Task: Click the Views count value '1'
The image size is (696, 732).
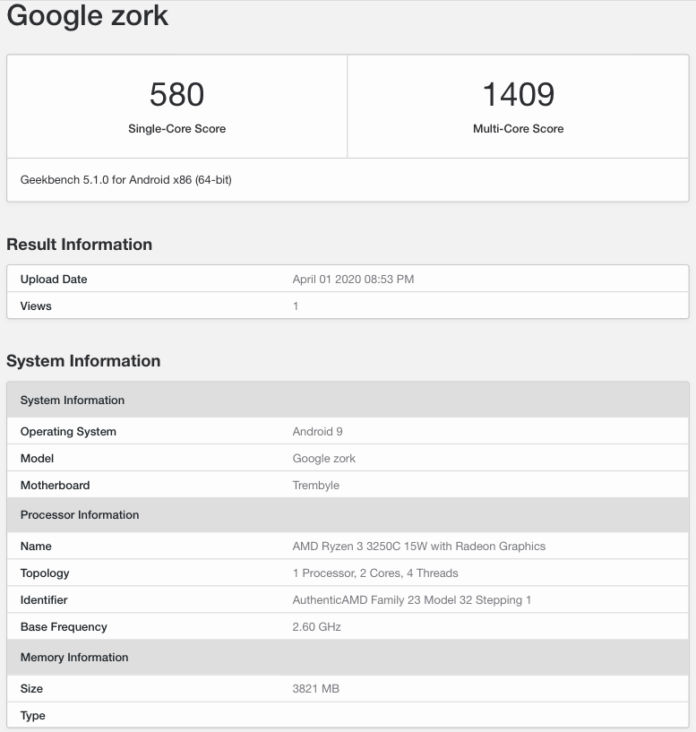Action: tap(295, 306)
